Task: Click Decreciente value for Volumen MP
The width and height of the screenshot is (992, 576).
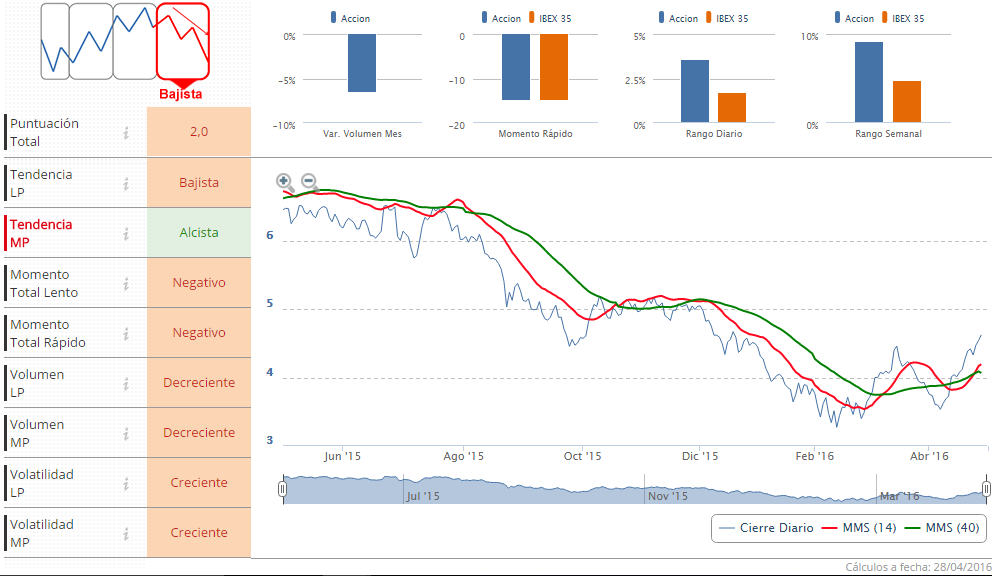Action: [x=199, y=433]
